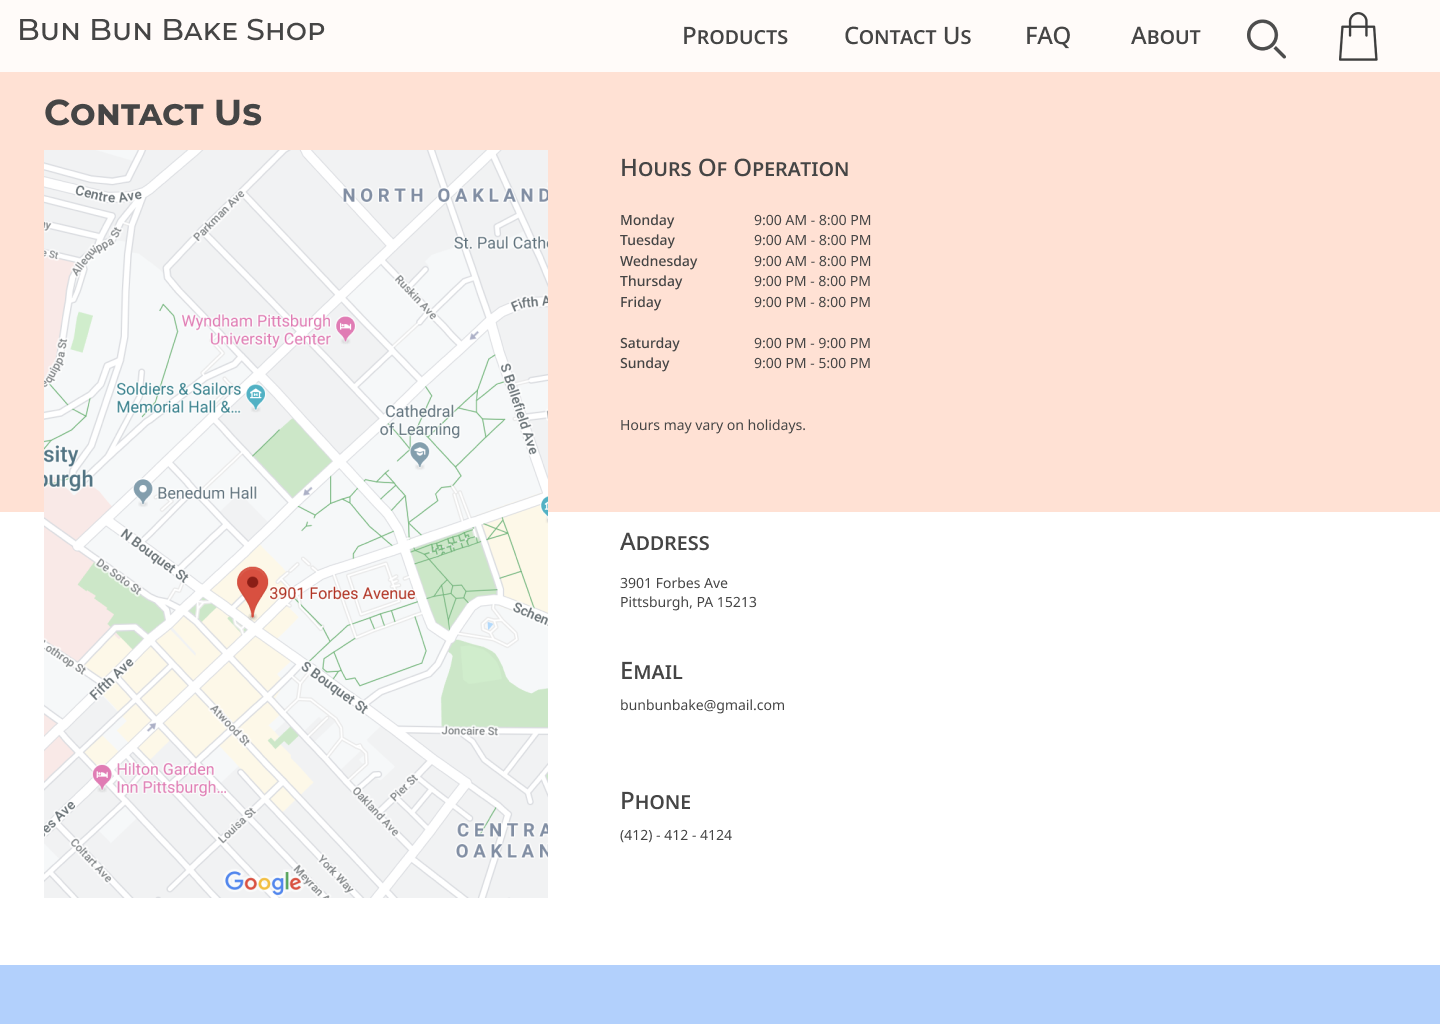Click the Pittsburgh, PA 15213 line
This screenshot has width=1440, height=1024.
click(x=688, y=602)
